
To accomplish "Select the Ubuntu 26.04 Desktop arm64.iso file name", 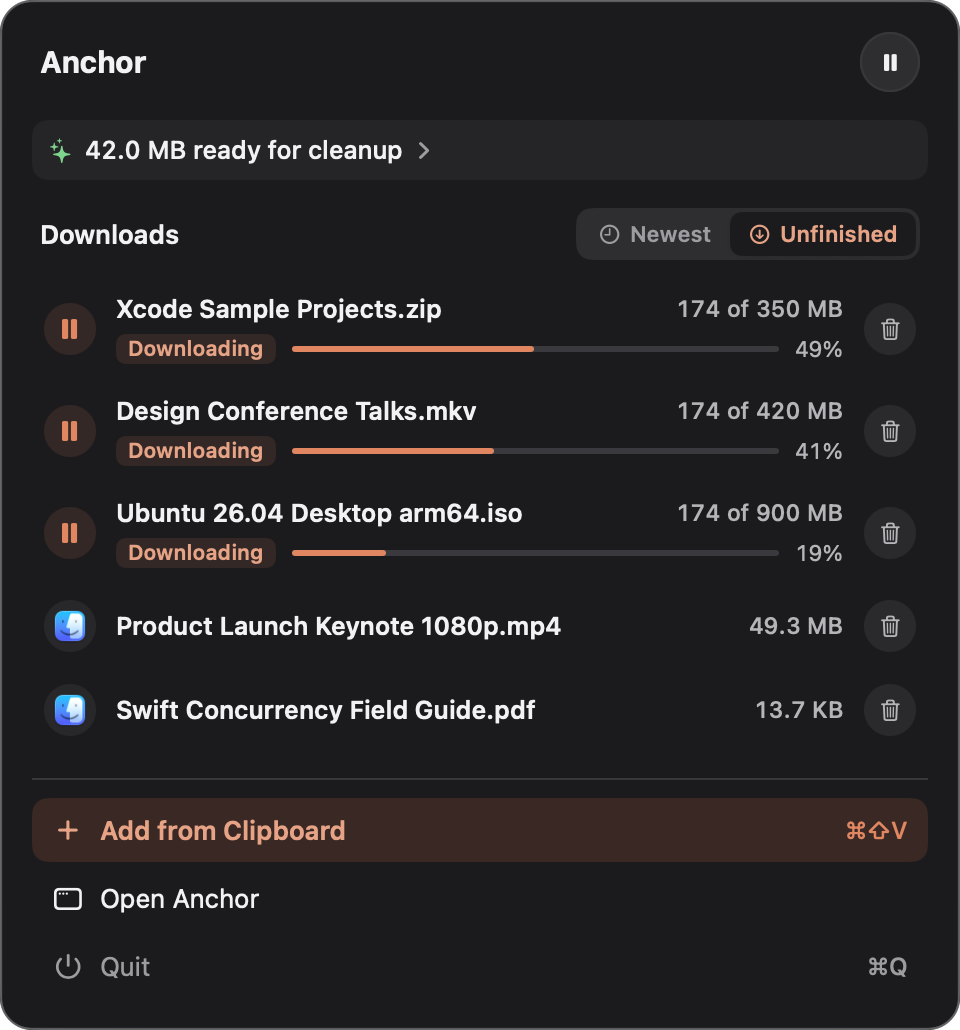I will (319, 513).
